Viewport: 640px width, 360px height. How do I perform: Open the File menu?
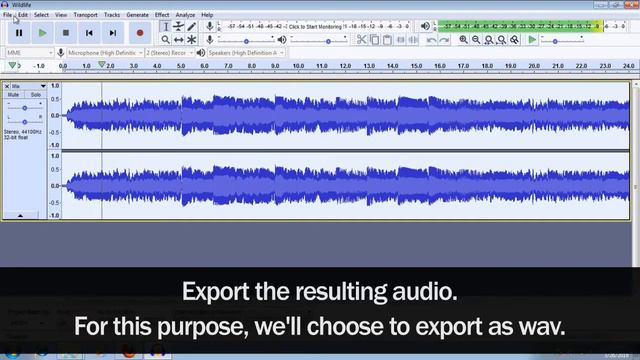point(7,15)
